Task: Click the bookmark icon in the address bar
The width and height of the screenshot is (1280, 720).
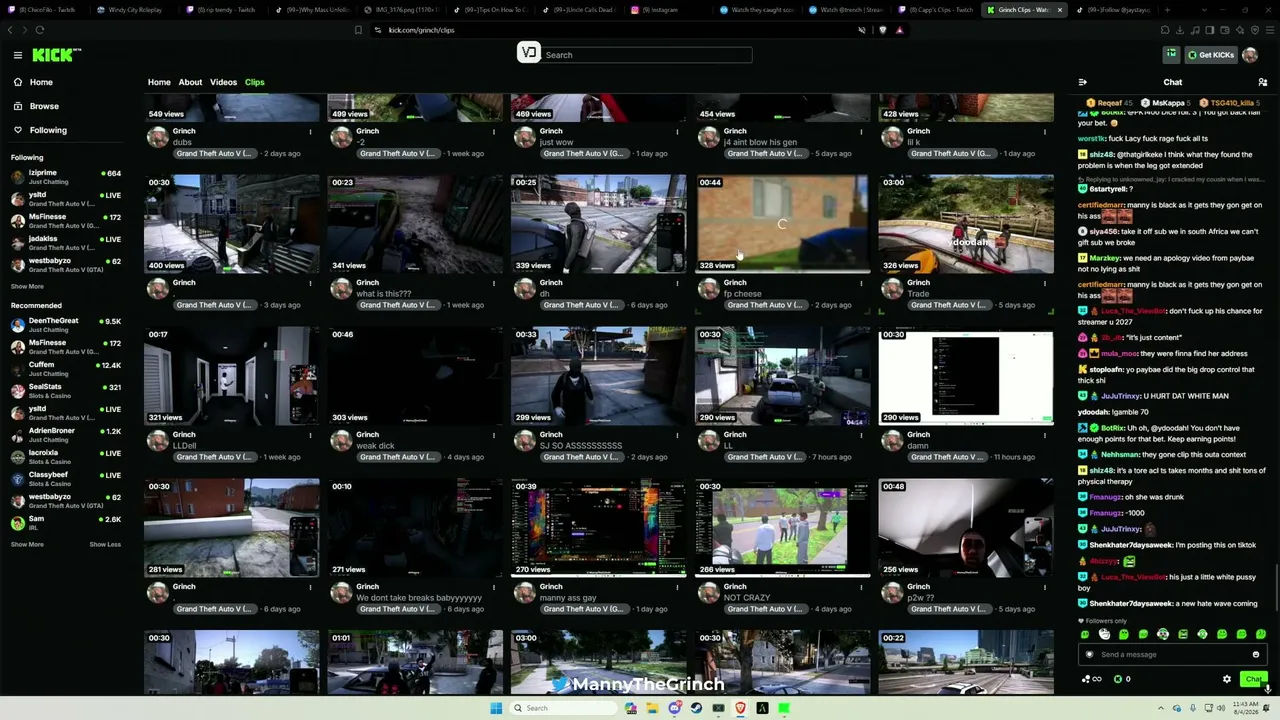Action: coord(358,30)
